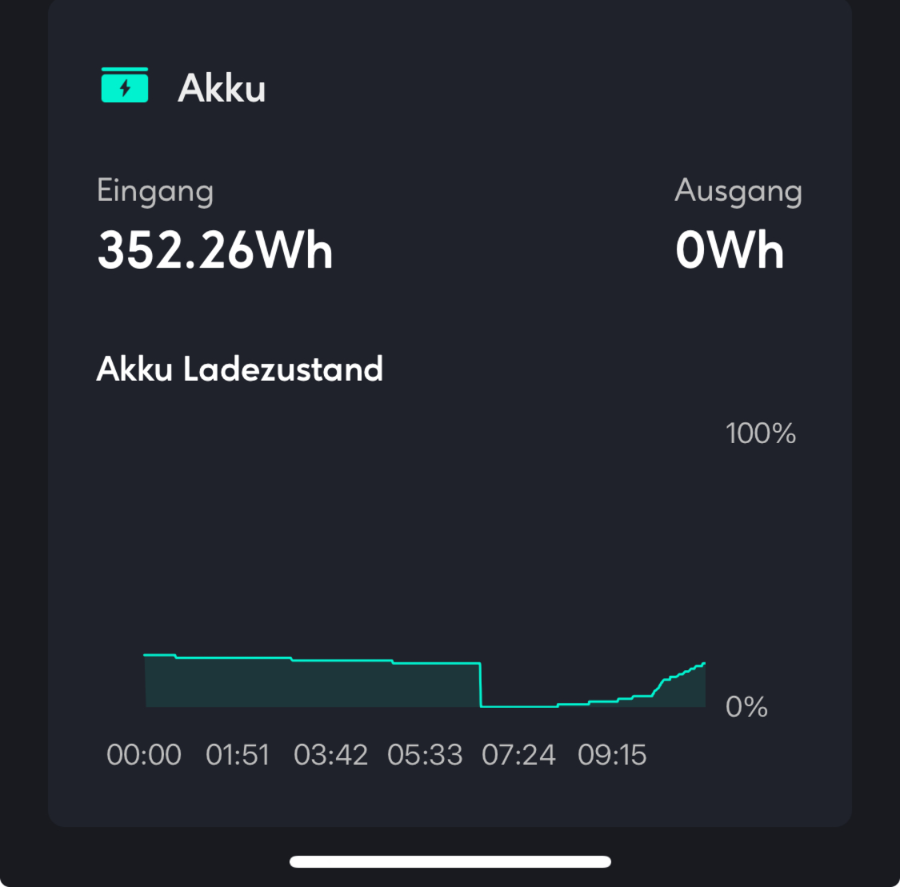This screenshot has height=887, width=900.
Task: Tap the endpoint dot of the charge curve
Action: point(704,664)
